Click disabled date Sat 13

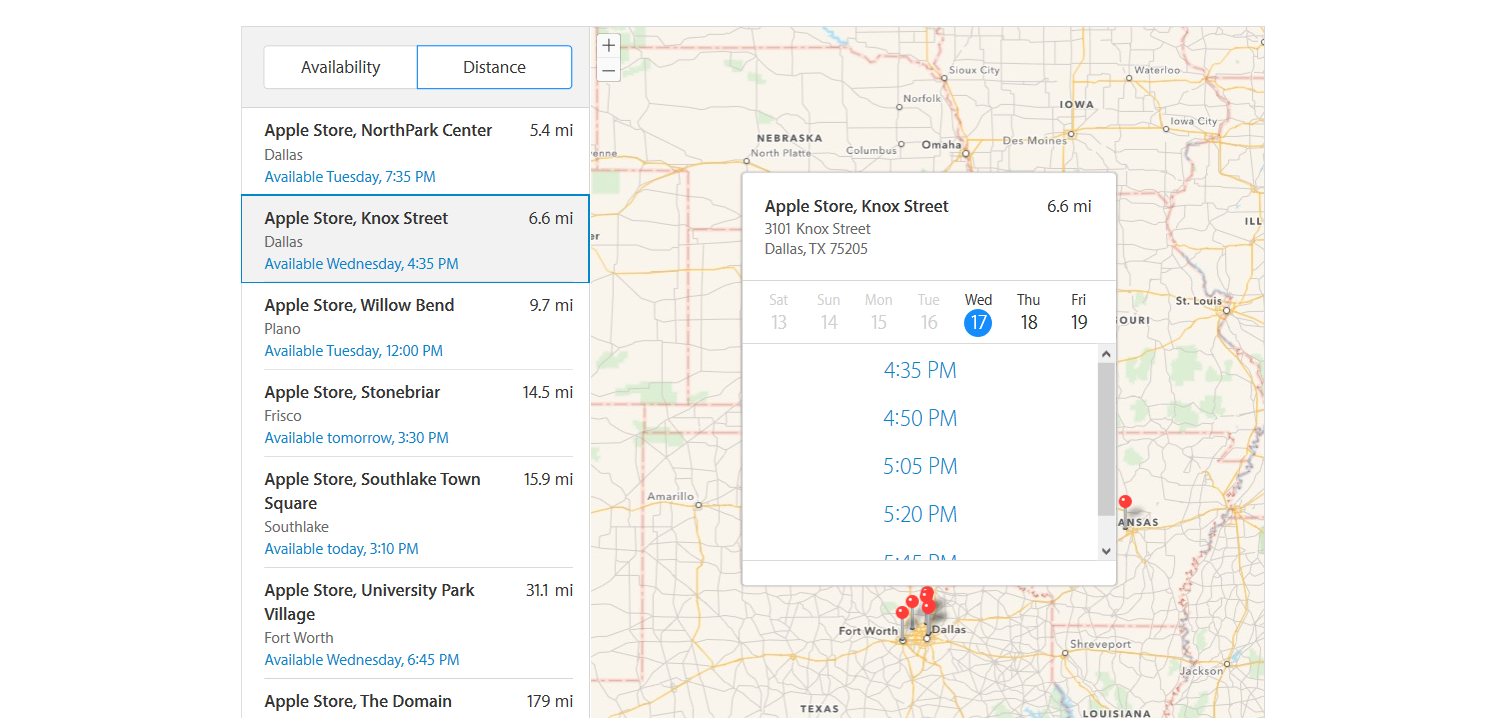pyautogui.click(x=779, y=313)
